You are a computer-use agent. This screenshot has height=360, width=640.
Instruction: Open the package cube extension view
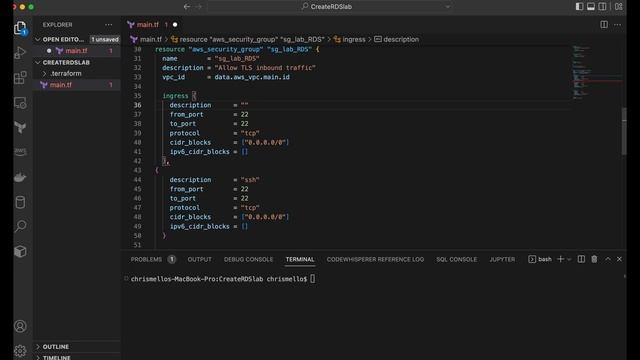pyautogui.click(x=20, y=251)
